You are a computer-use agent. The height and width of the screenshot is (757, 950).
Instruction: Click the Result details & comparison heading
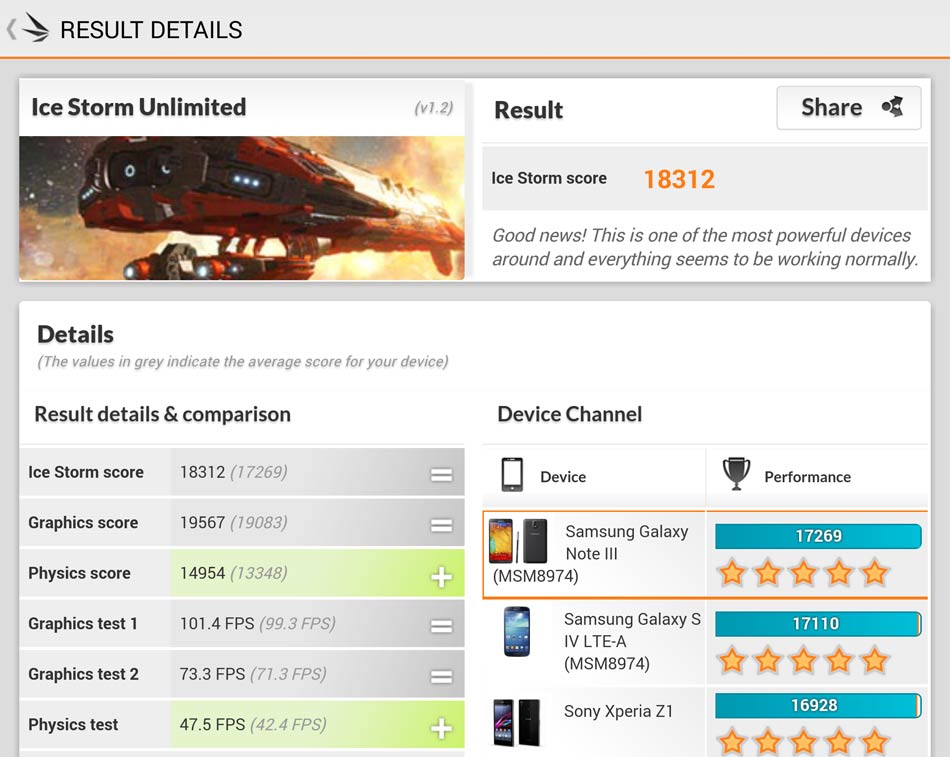[162, 414]
